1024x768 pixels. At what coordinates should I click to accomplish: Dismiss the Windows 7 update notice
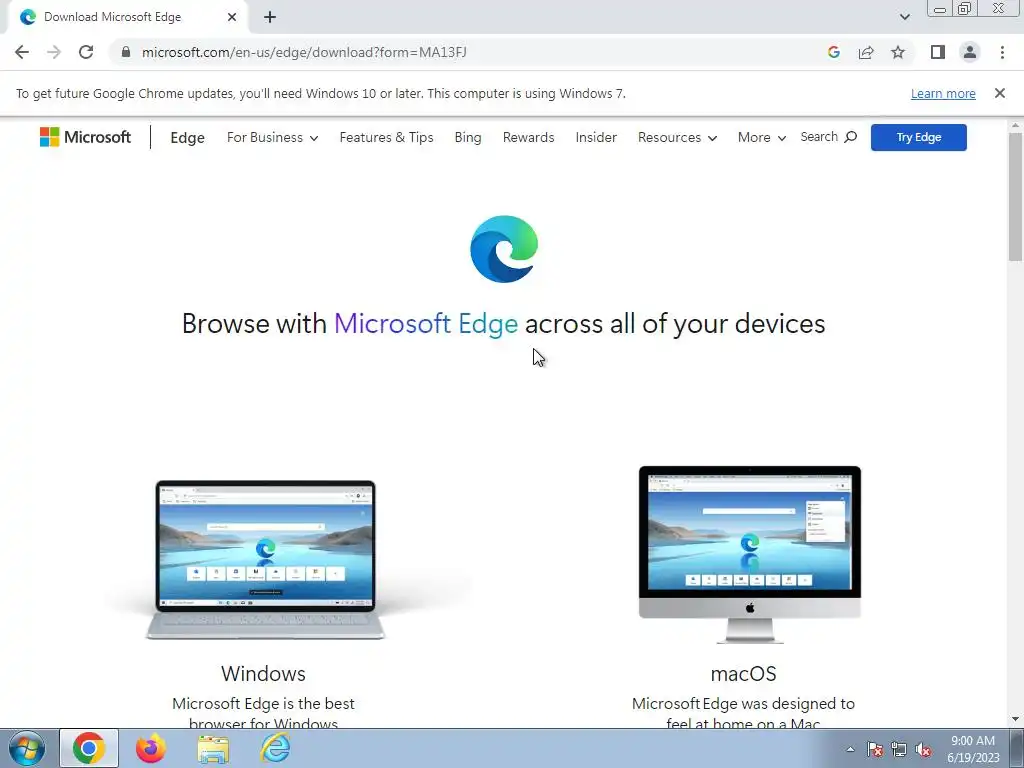(x=999, y=93)
